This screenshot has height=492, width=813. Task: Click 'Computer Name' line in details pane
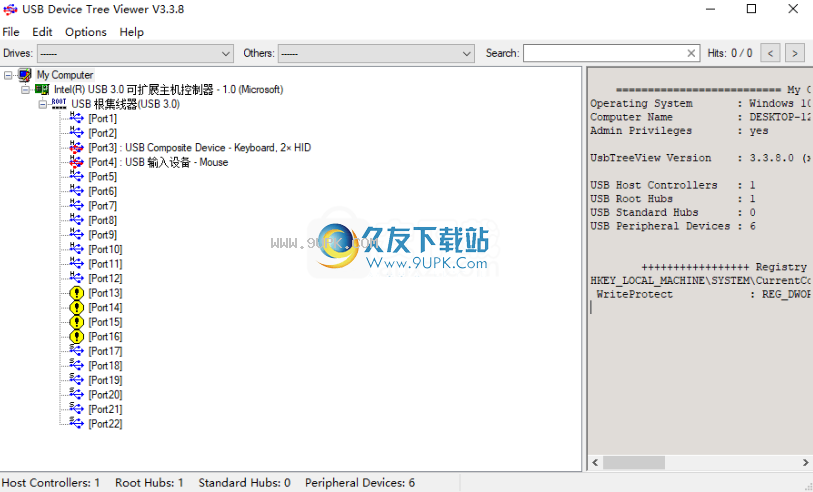click(x=701, y=117)
